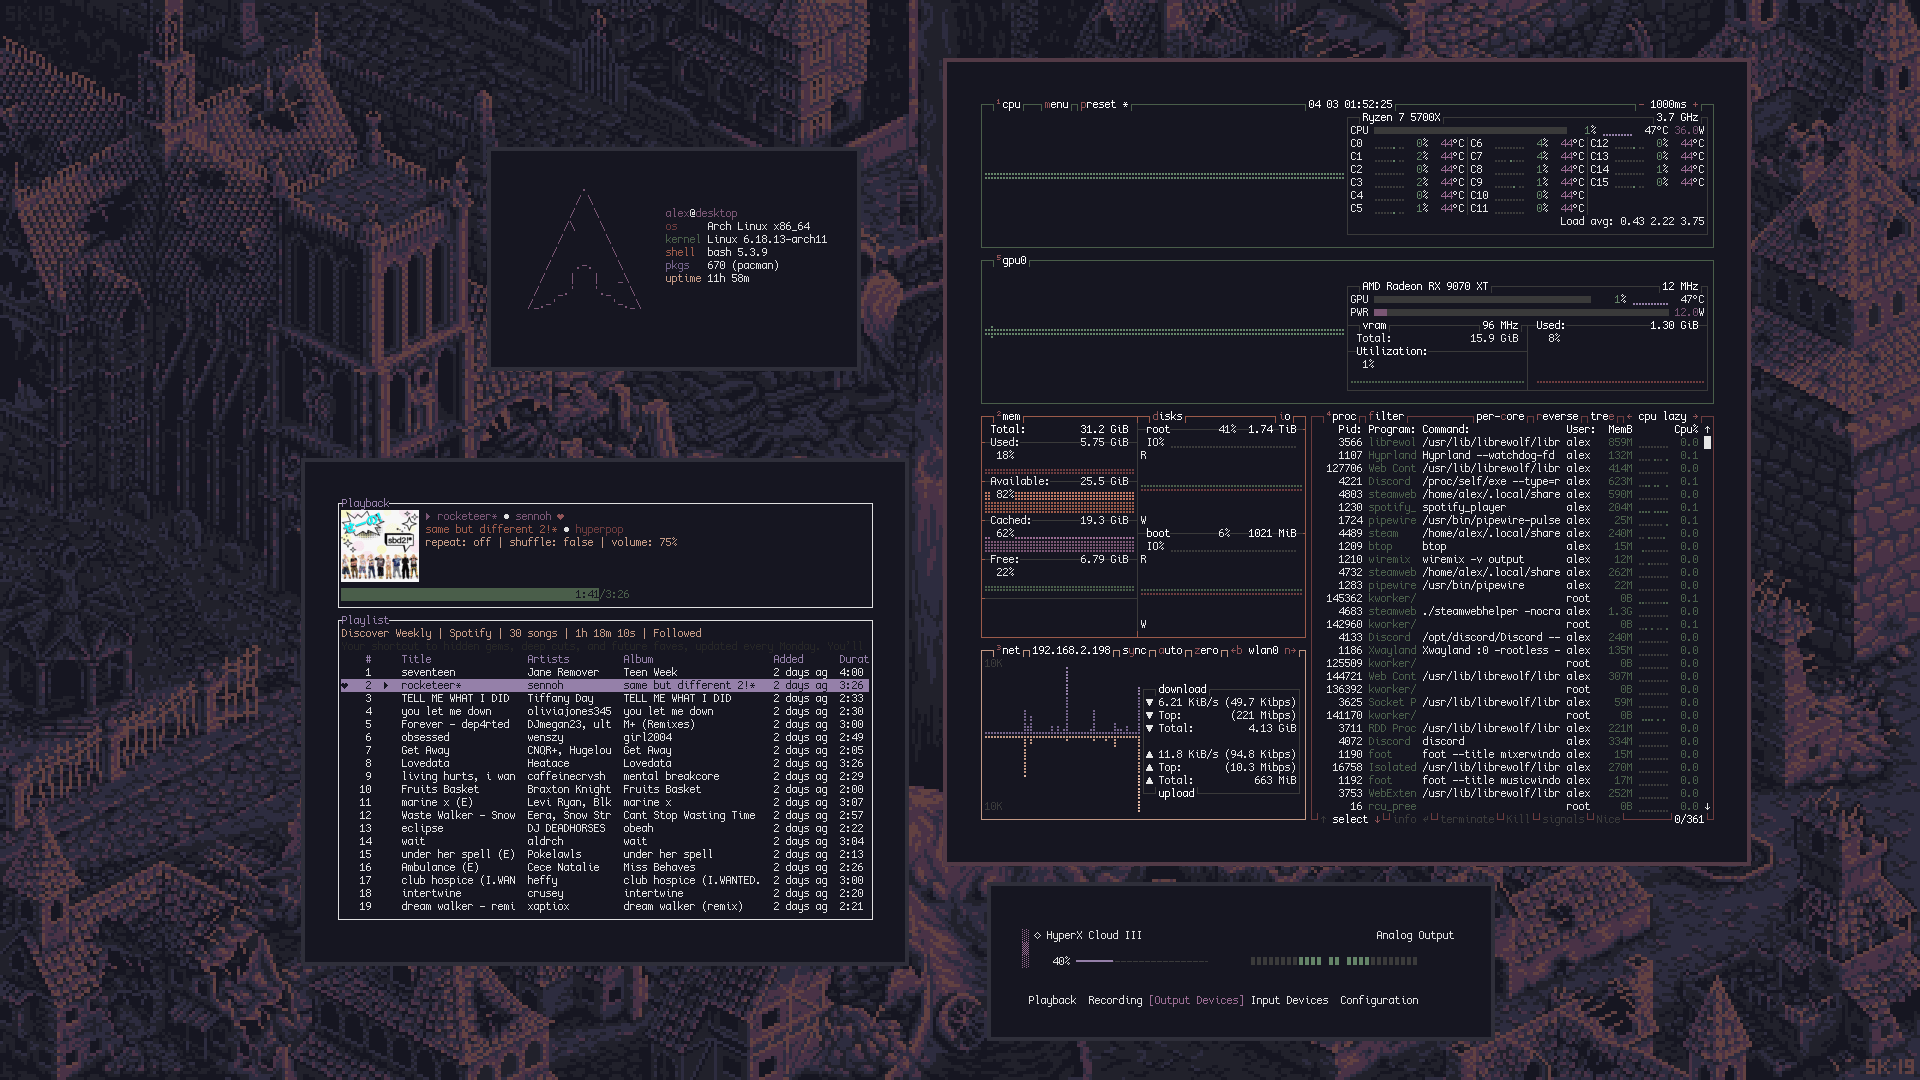Click the heart icon next to sennoh
This screenshot has width=1920, height=1080.
[x=560, y=517]
